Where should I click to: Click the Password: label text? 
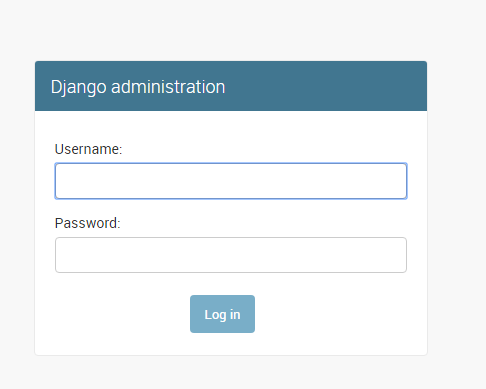click(x=87, y=223)
